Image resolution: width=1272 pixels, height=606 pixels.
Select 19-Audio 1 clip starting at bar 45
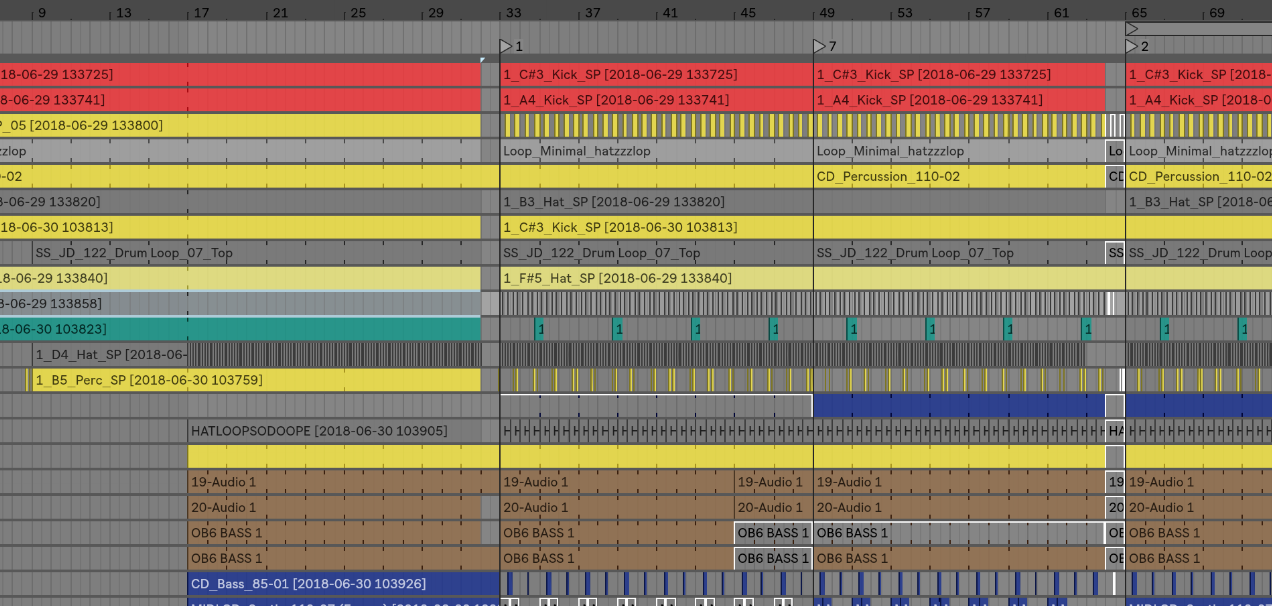(x=774, y=482)
